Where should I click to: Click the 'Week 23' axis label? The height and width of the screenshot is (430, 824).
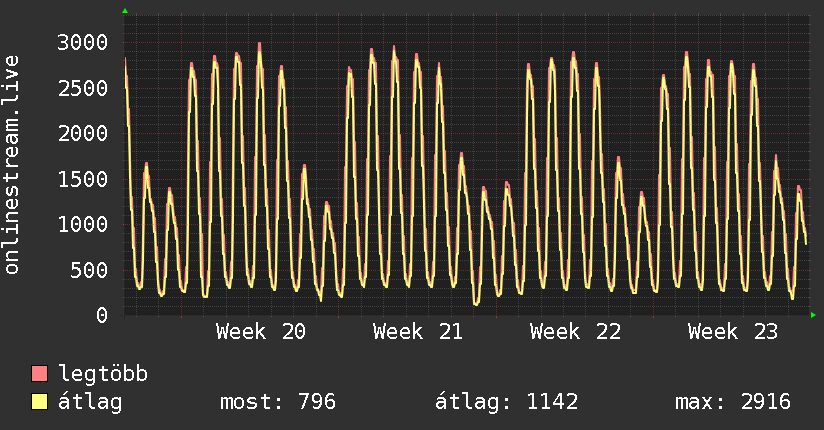coord(733,332)
